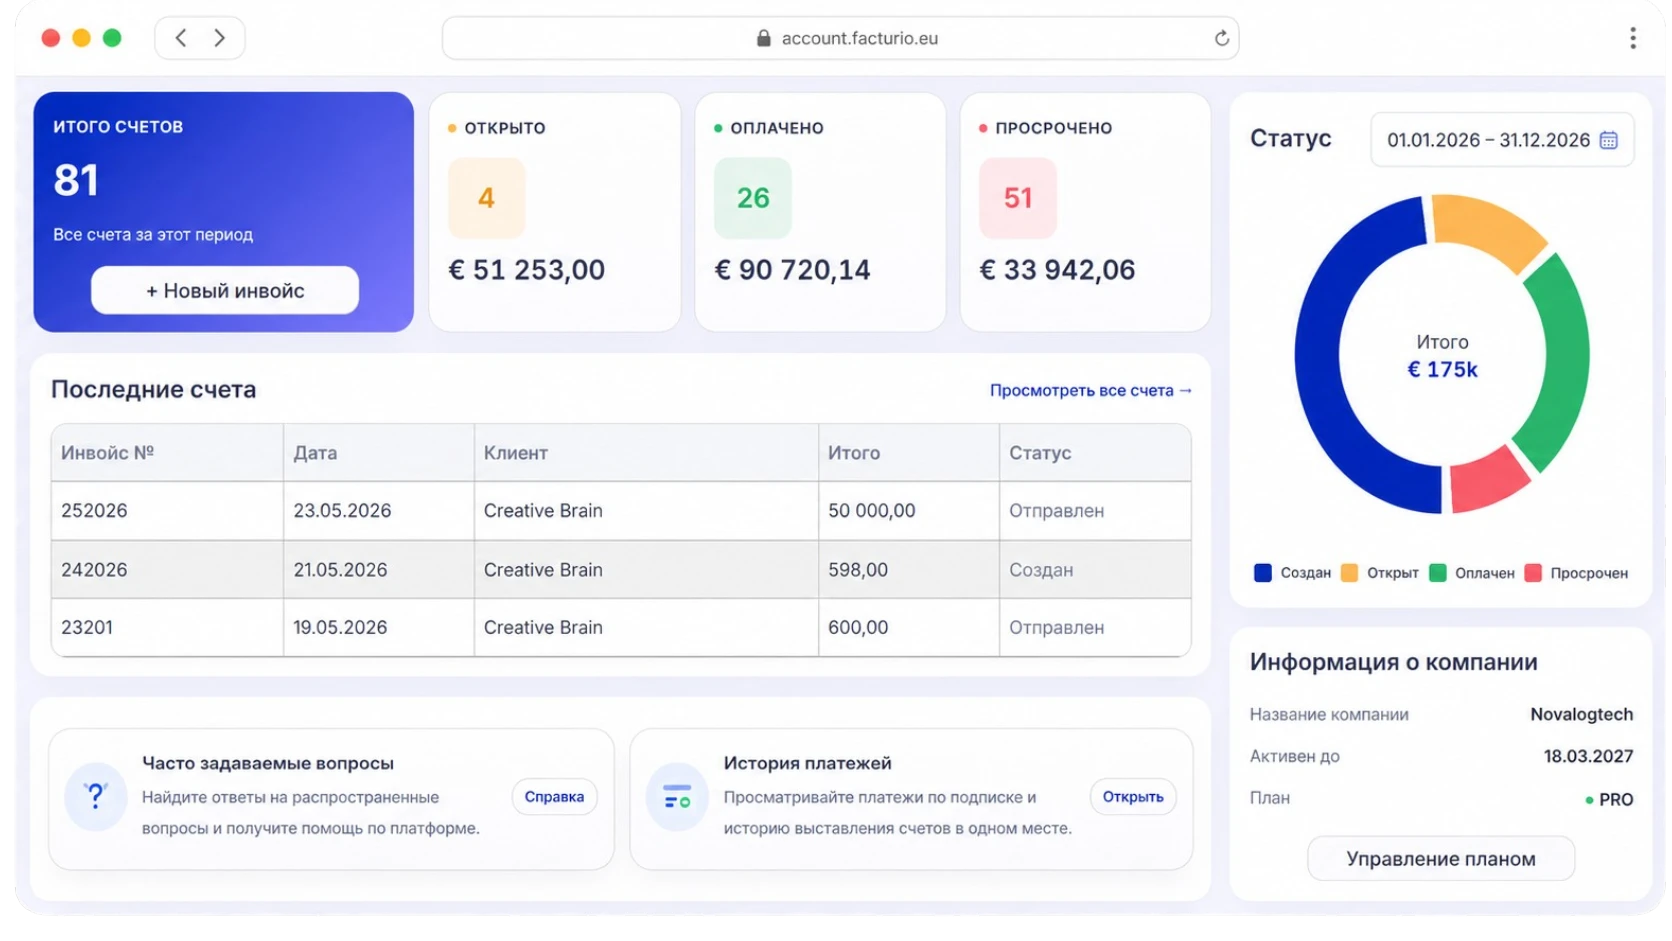Click the browser forward arrow

(219, 38)
